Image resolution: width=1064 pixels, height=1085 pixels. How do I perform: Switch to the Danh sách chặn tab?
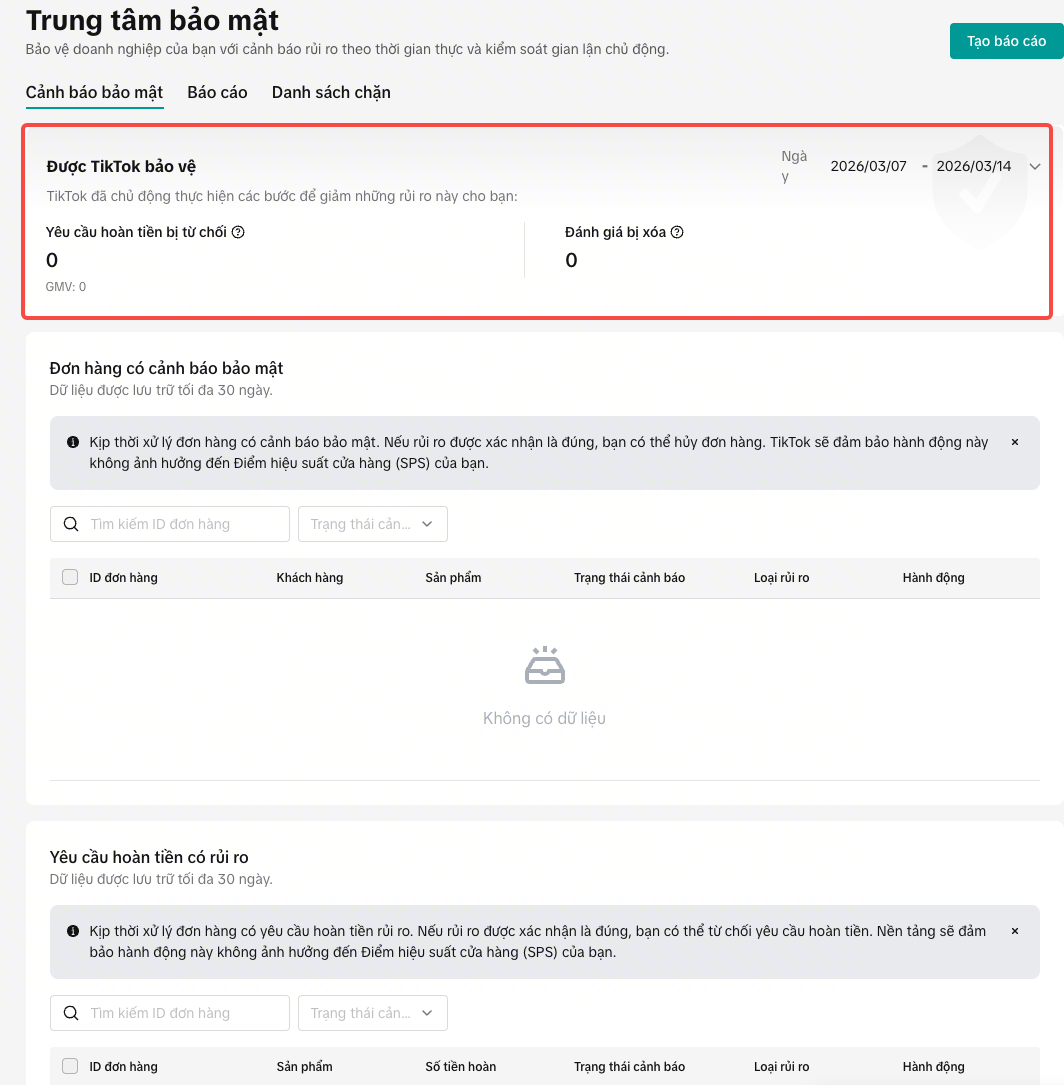point(331,92)
